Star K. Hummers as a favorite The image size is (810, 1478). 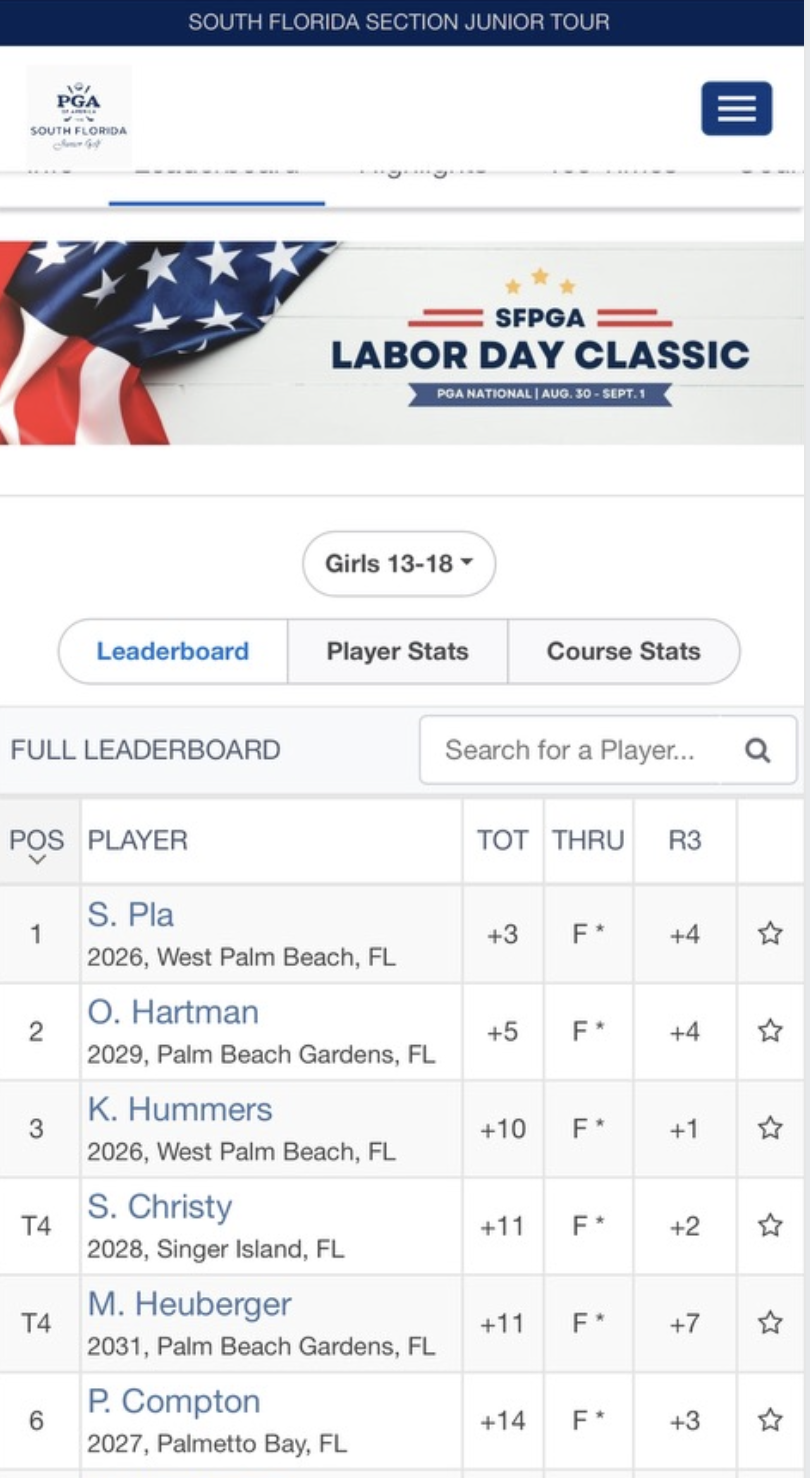coord(769,1129)
